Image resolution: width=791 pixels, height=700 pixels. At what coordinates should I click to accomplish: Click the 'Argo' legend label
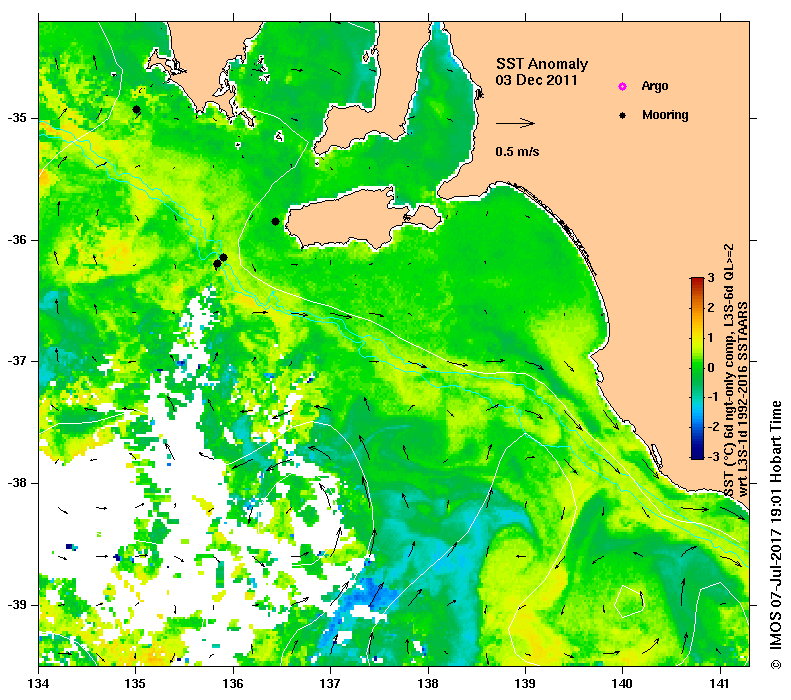tap(655, 86)
